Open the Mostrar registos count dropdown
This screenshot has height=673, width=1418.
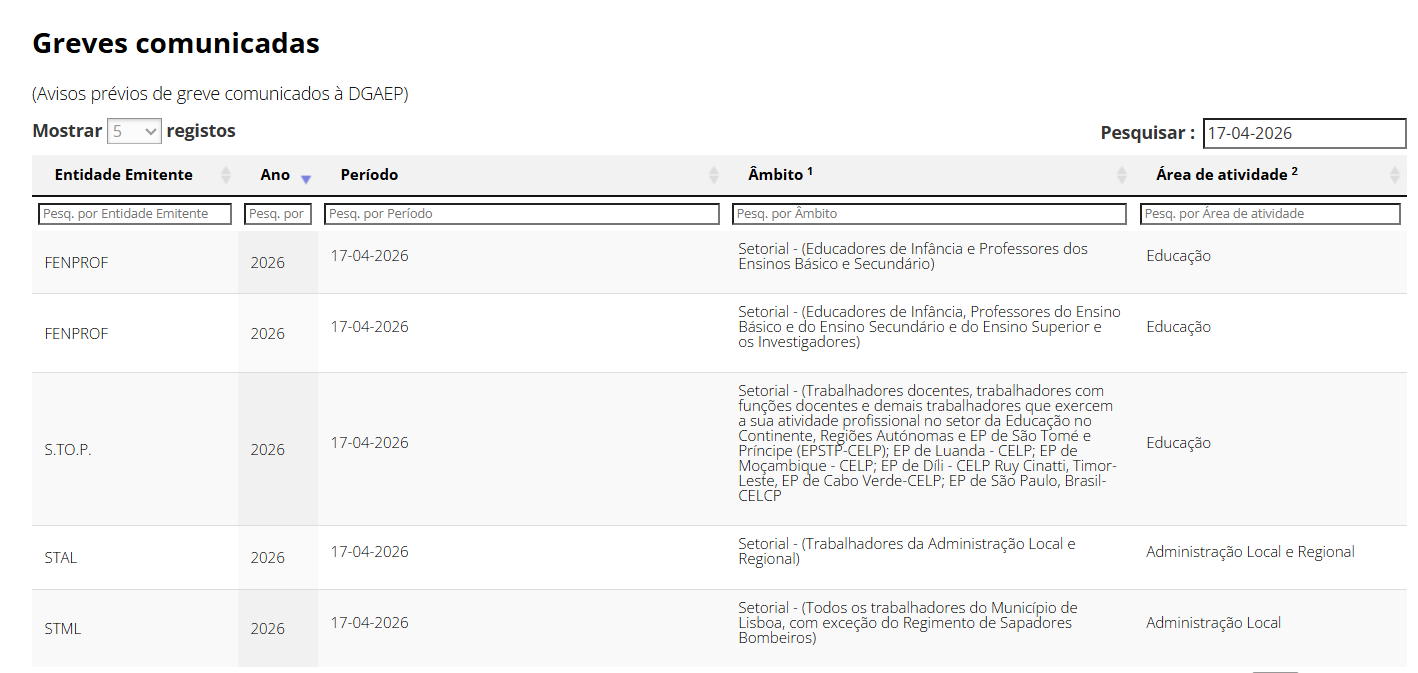click(x=134, y=131)
